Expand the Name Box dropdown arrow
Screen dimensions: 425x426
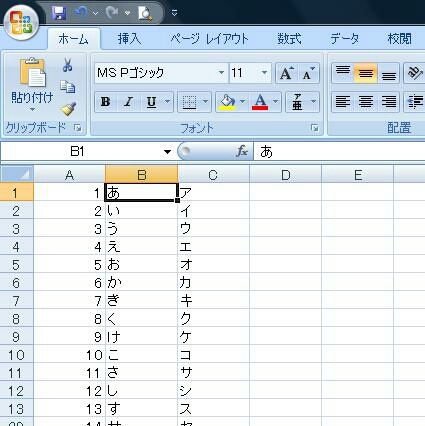(x=167, y=152)
